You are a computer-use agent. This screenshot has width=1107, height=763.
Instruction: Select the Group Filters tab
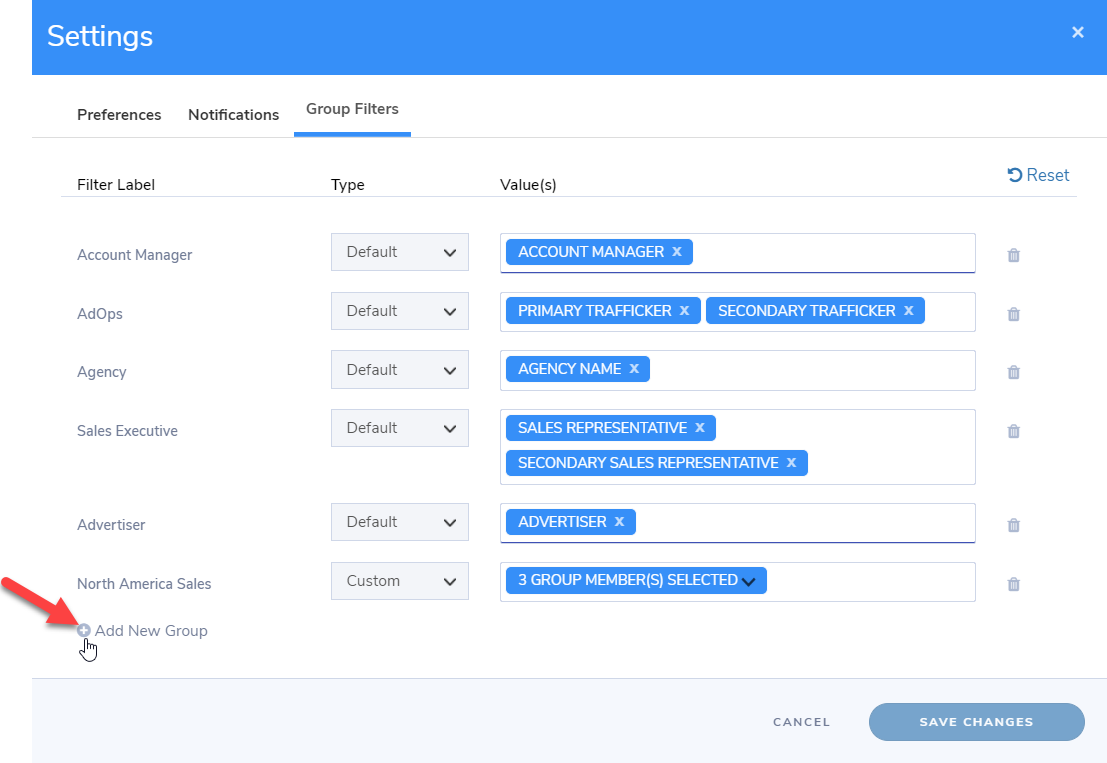[x=352, y=109]
